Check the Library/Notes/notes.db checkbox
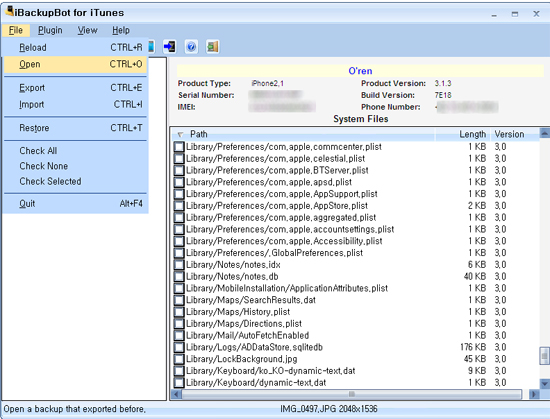The width and height of the screenshot is (550, 419). (179, 277)
